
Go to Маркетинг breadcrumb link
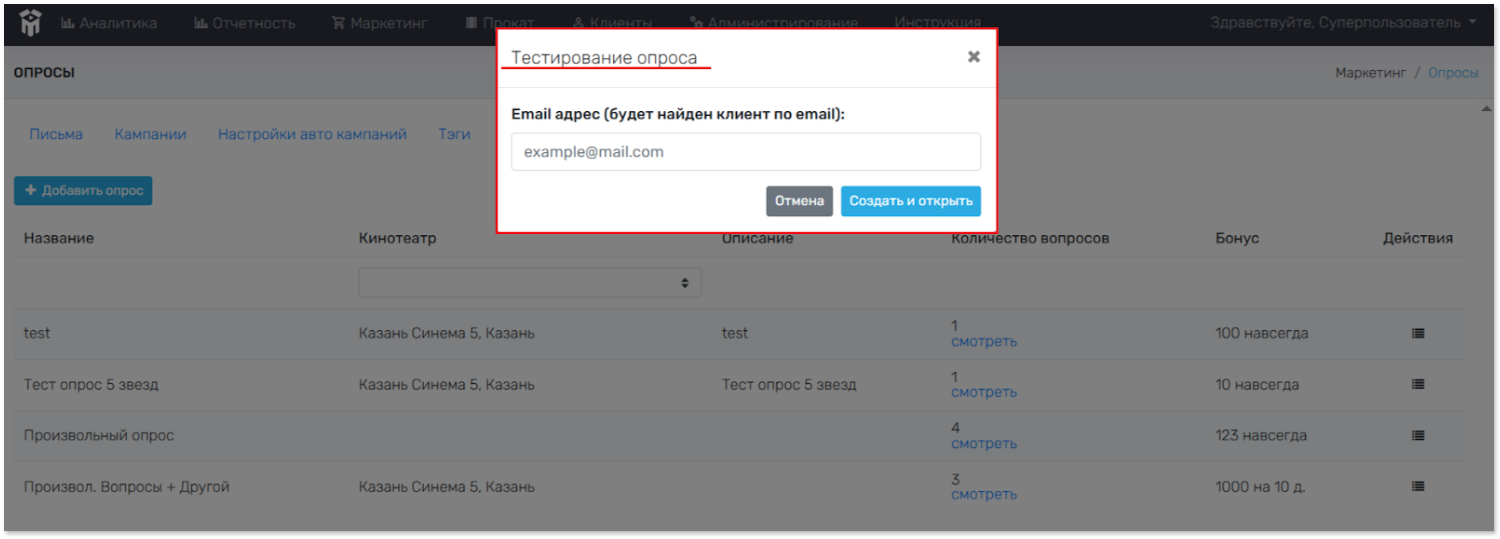coord(1370,73)
